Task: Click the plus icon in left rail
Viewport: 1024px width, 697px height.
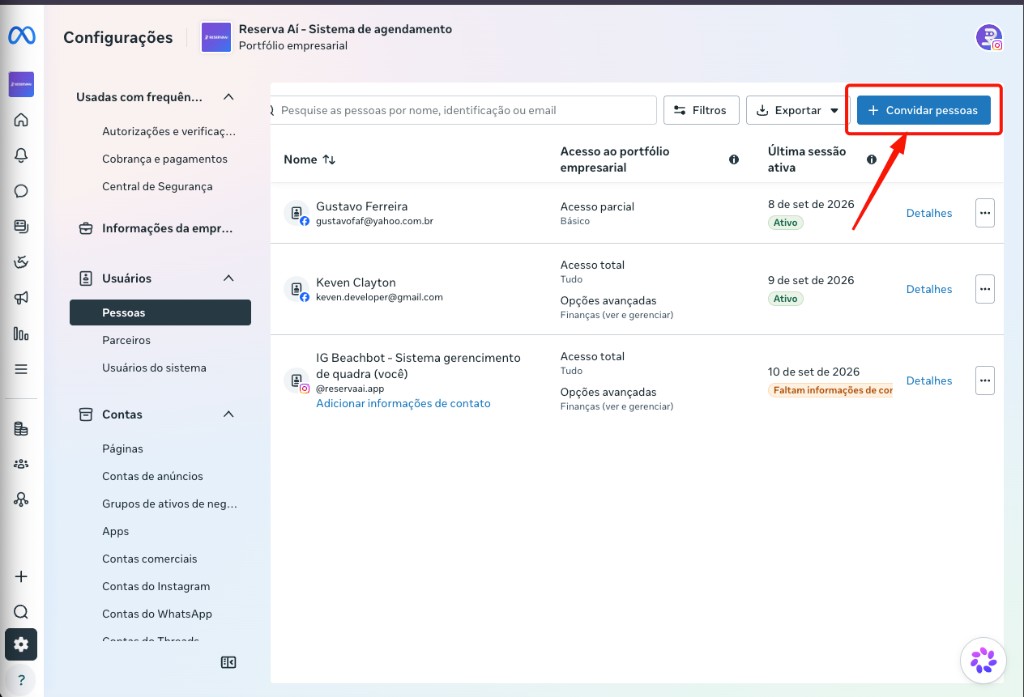Action: click(21, 576)
